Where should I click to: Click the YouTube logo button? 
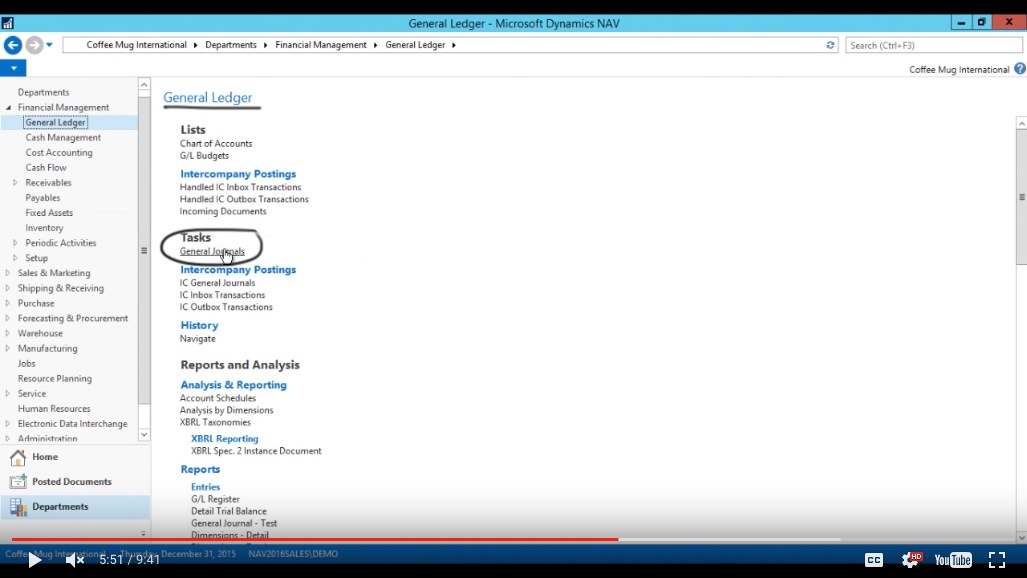pyautogui.click(x=952, y=560)
